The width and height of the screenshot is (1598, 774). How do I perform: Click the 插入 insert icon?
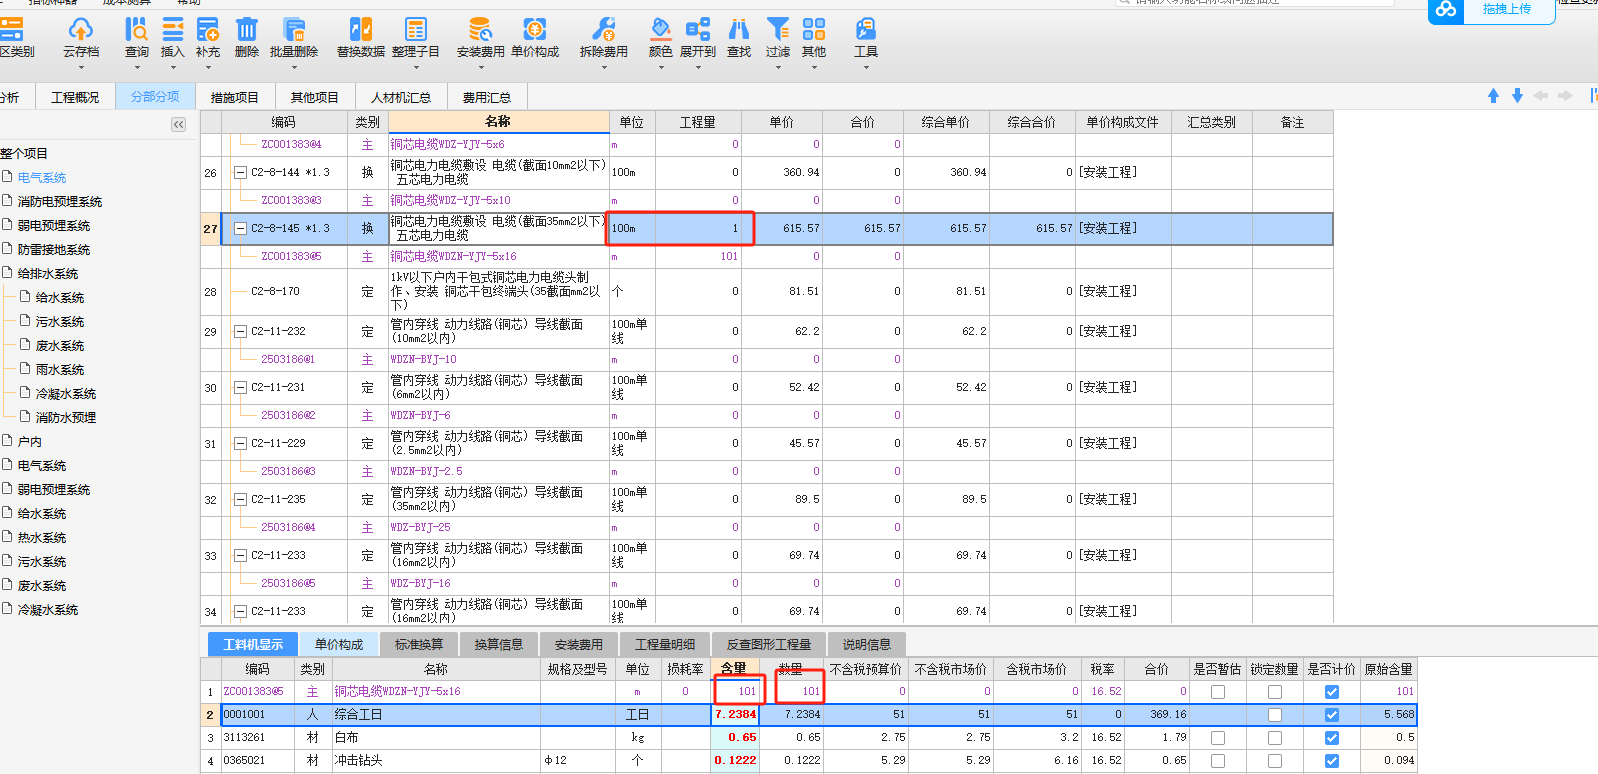[x=173, y=29]
